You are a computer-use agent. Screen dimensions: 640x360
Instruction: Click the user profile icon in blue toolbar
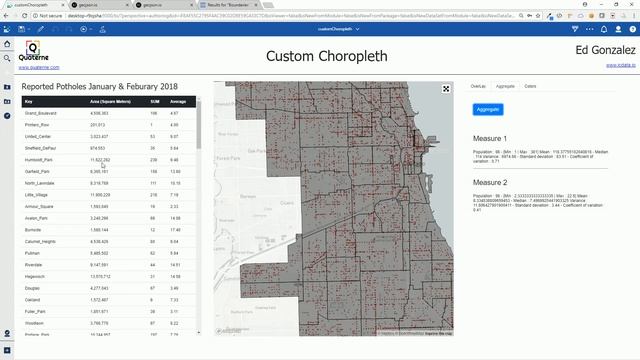tap(618, 29)
